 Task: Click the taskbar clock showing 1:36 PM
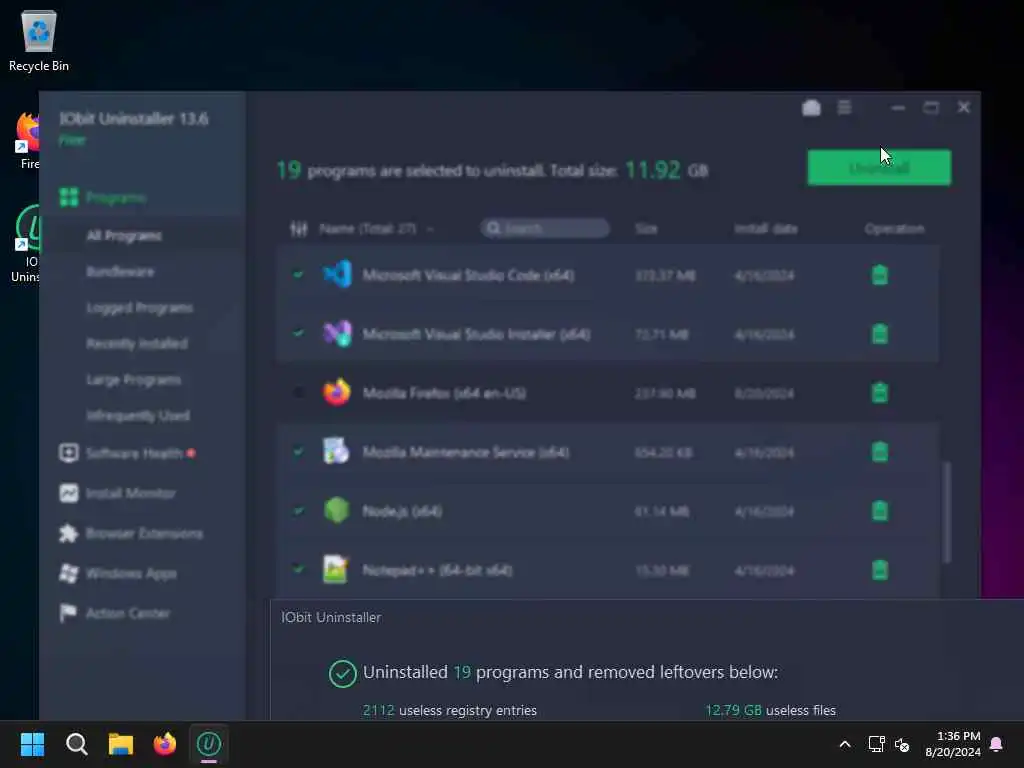coord(953,744)
